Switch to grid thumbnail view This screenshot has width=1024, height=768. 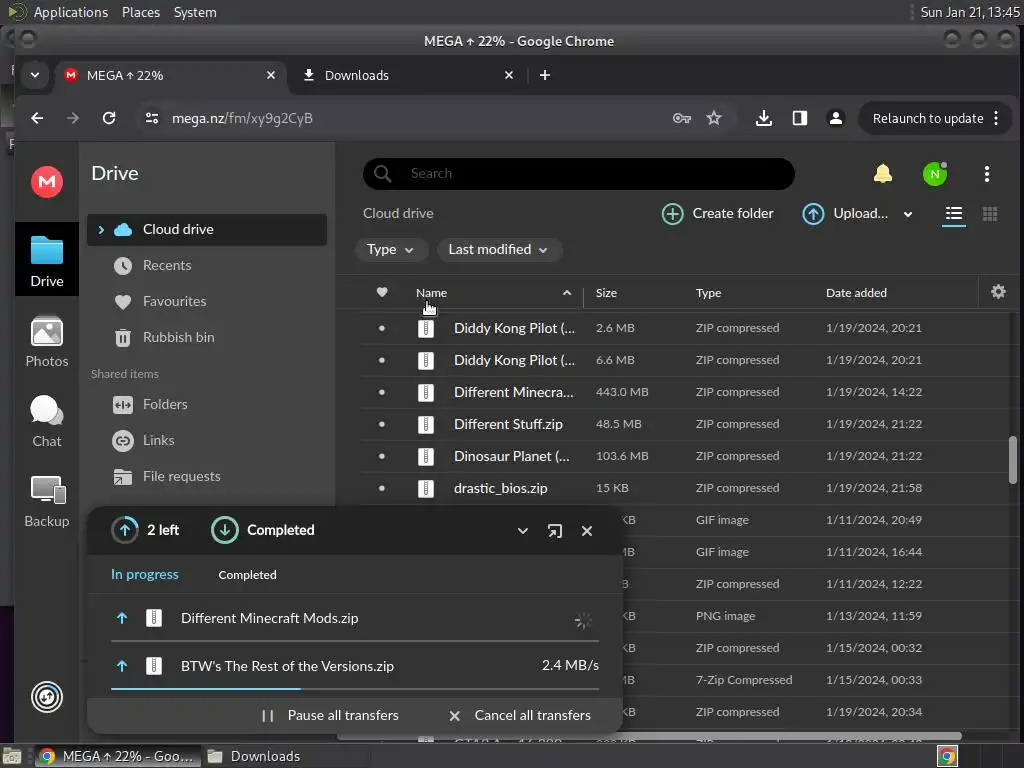tap(989, 214)
